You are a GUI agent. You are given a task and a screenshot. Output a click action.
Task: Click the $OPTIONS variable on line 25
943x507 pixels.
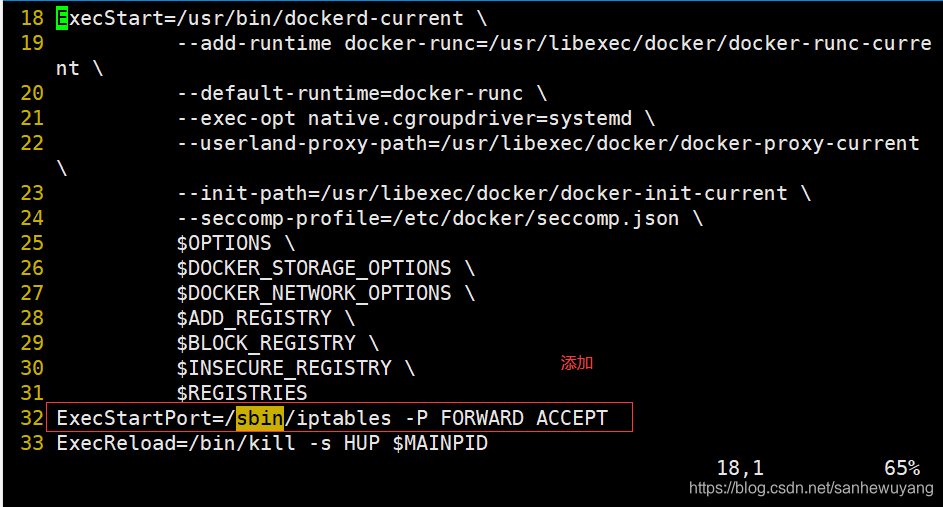223,243
